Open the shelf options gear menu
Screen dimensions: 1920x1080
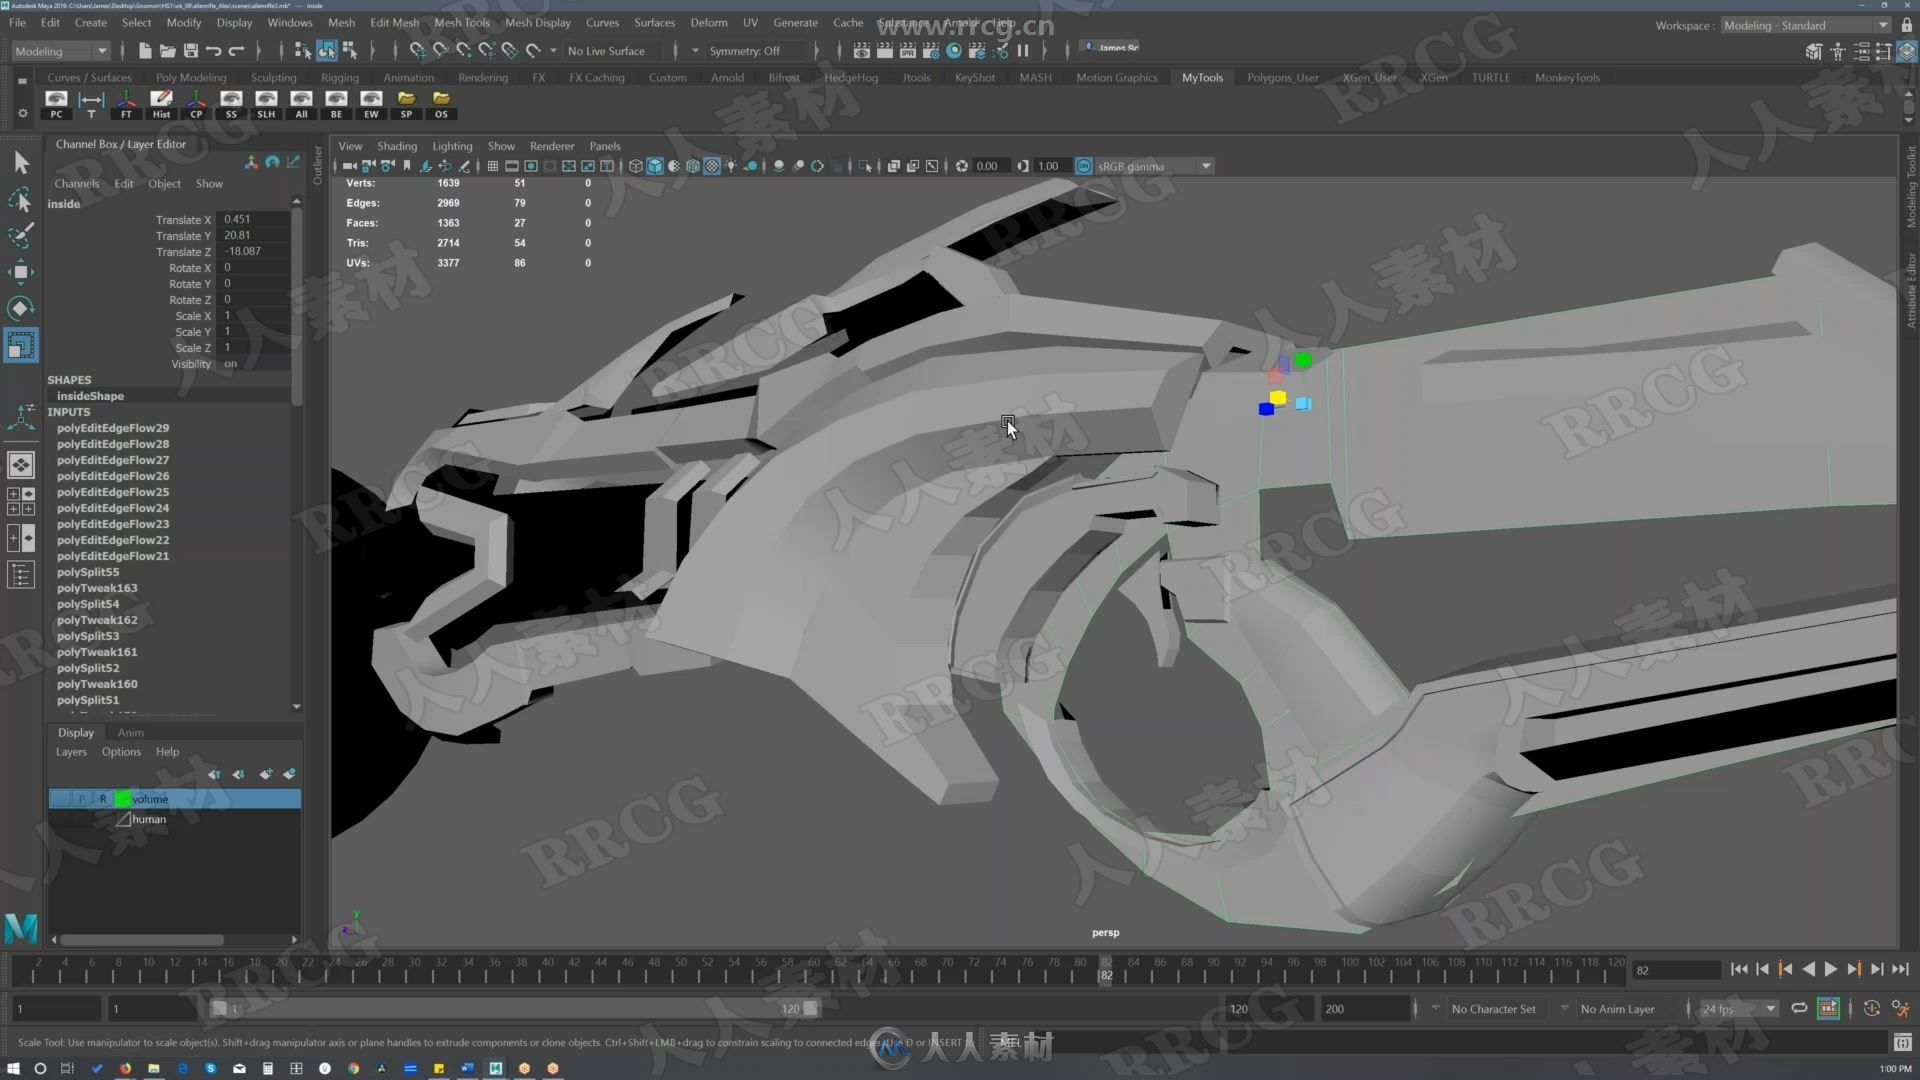22,113
